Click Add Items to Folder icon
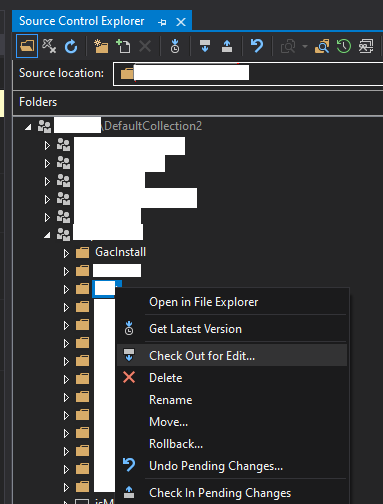 pos(123,46)
